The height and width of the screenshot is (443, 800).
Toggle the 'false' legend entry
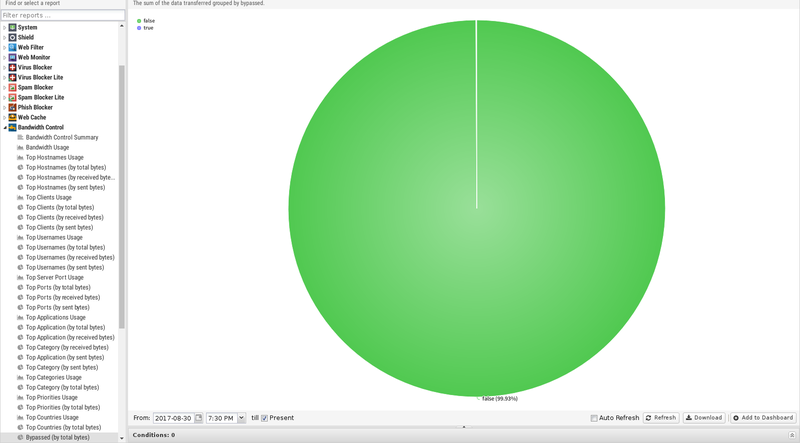coord(146,21)
